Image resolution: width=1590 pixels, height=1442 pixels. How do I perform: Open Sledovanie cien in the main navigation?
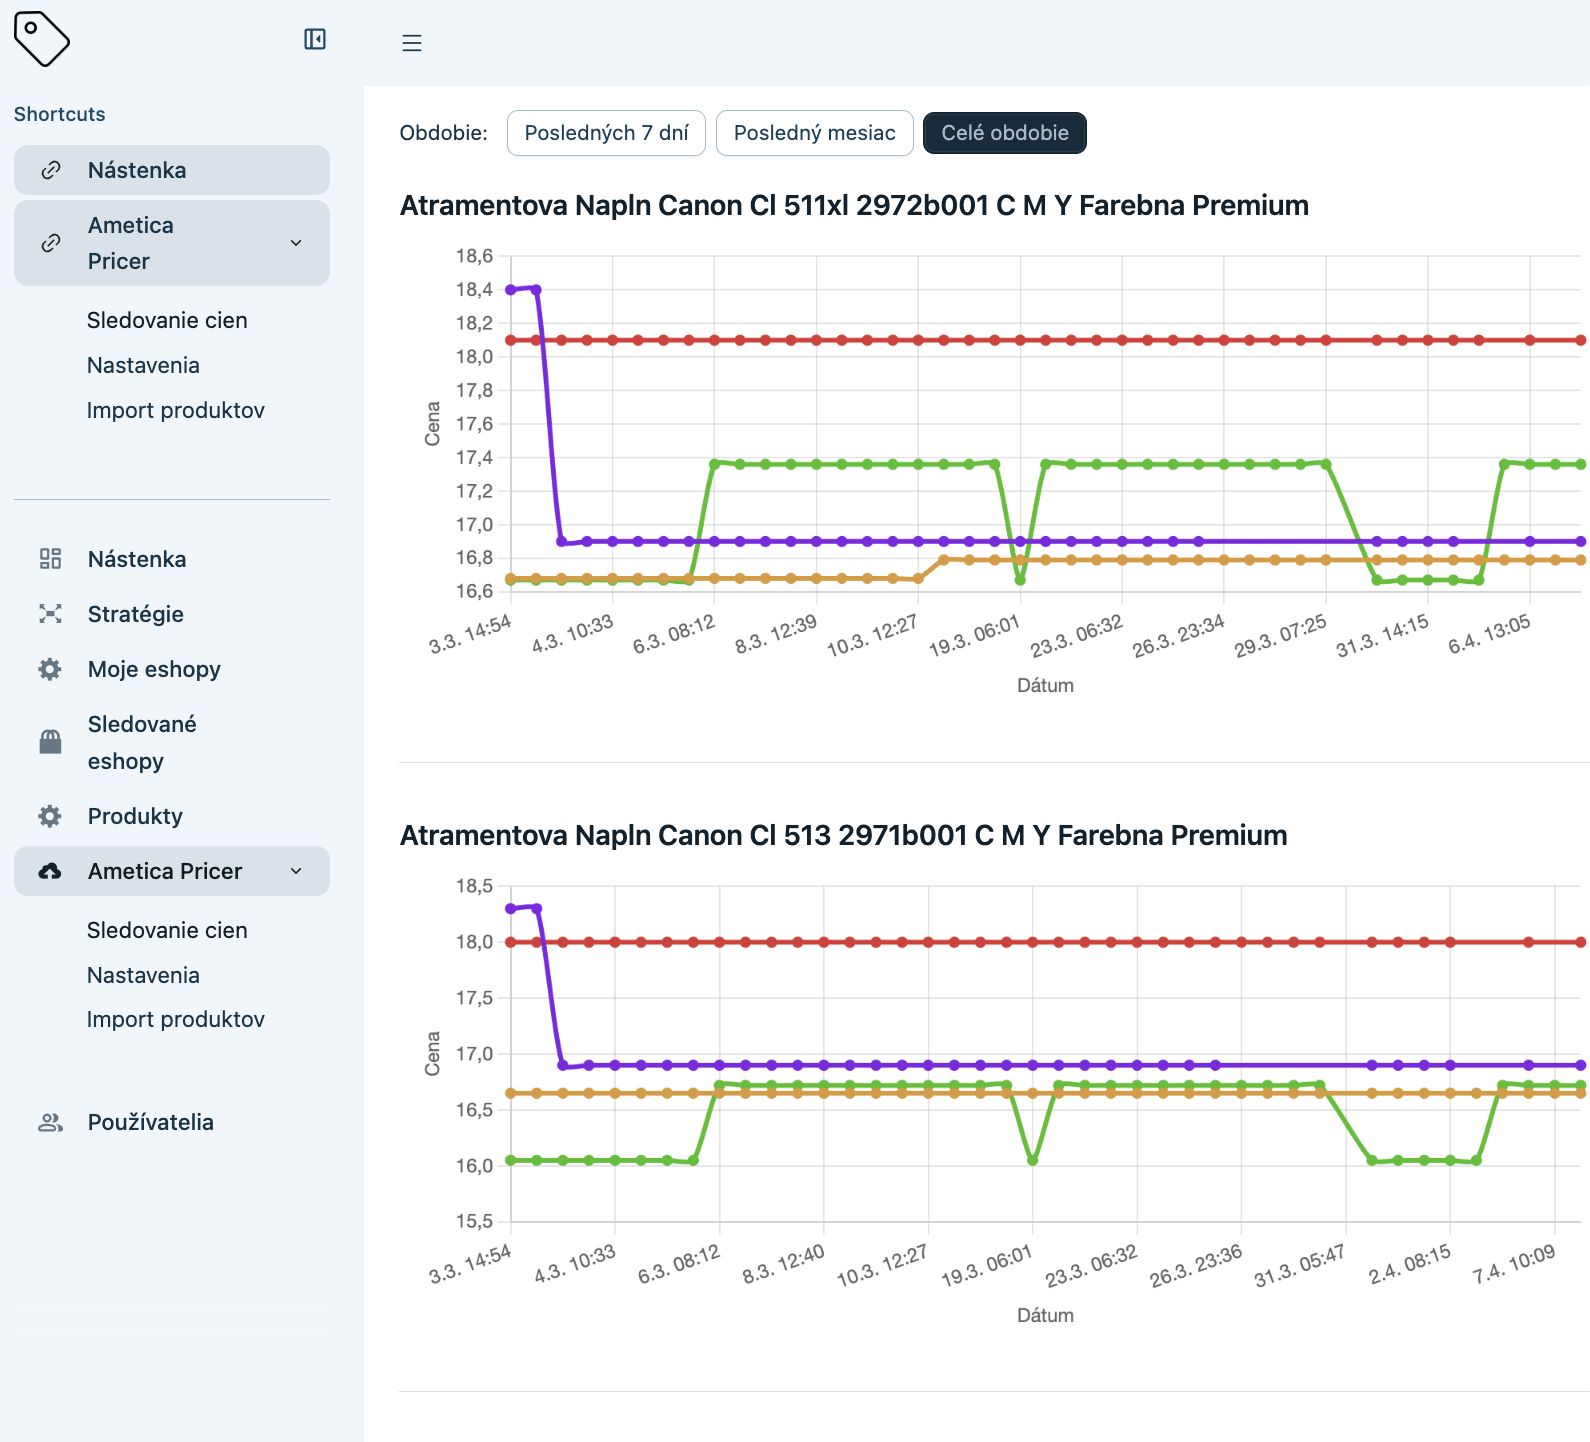(x=167, y=930)
